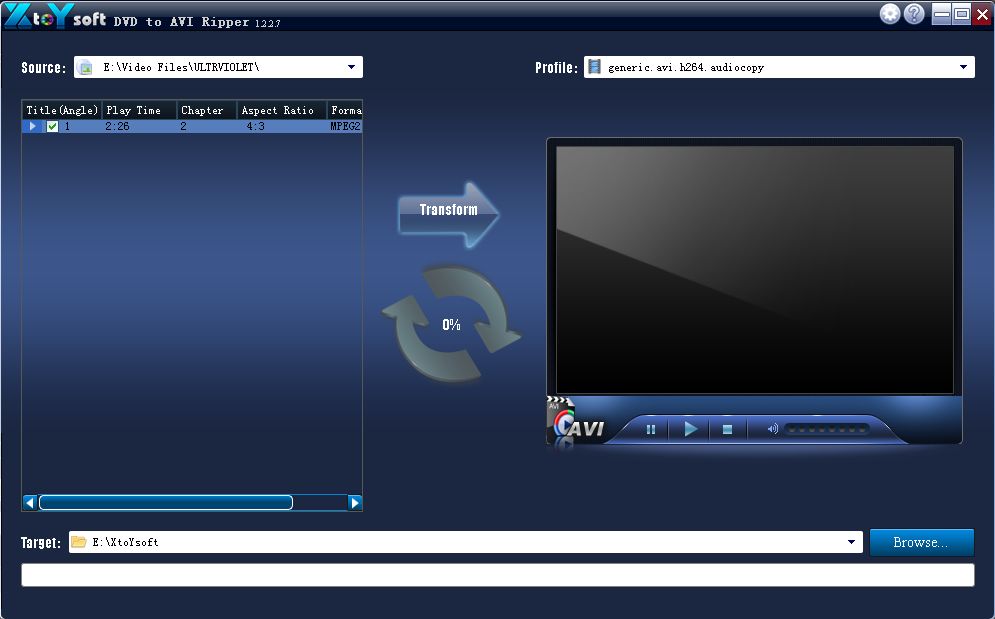The height and width of the screenshot is (619, 995).
Task: Expand the Target path dropdown arrow
Action: pos(852,542)
